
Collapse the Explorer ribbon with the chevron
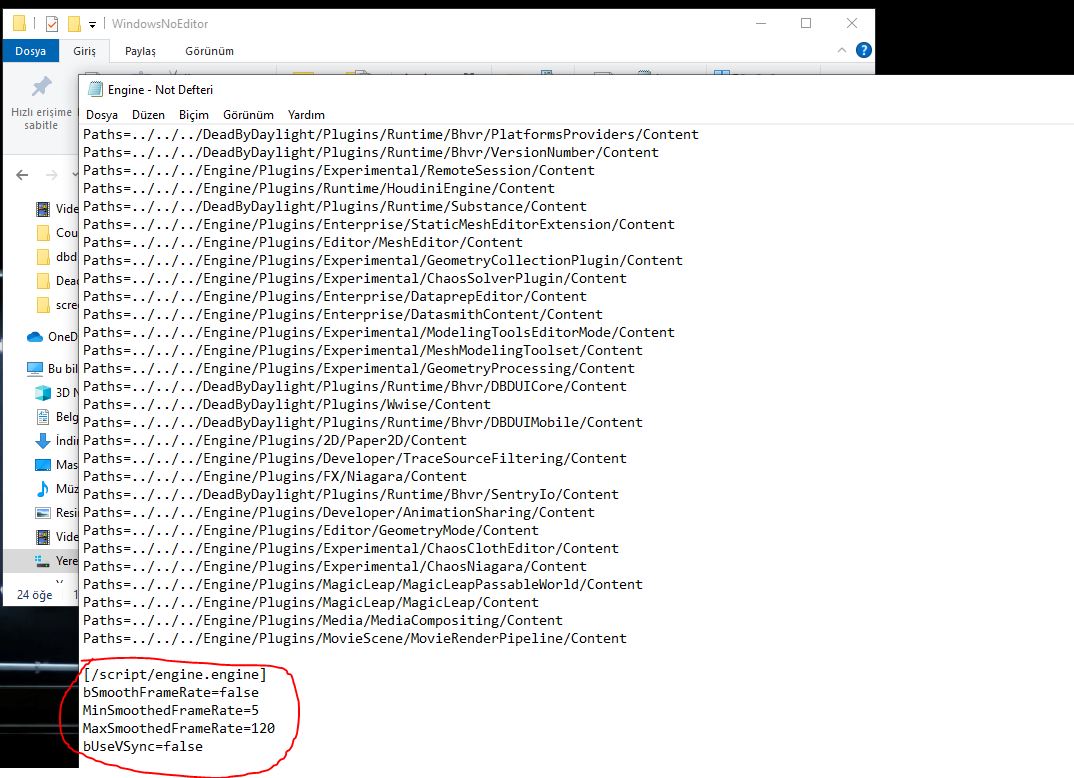click(x=842, y=50)
